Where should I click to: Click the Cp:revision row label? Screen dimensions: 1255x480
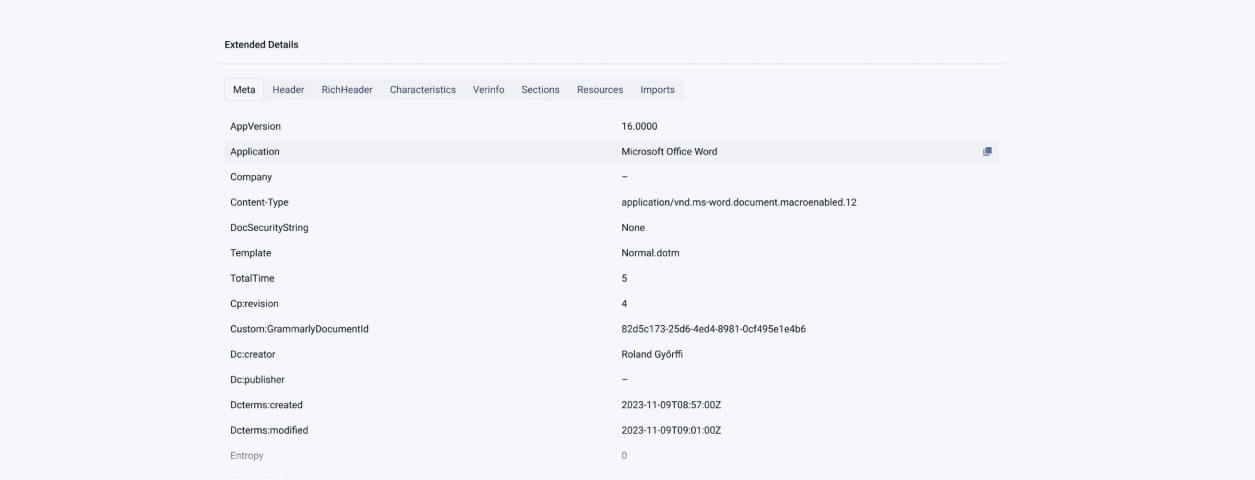pos(256,303)
